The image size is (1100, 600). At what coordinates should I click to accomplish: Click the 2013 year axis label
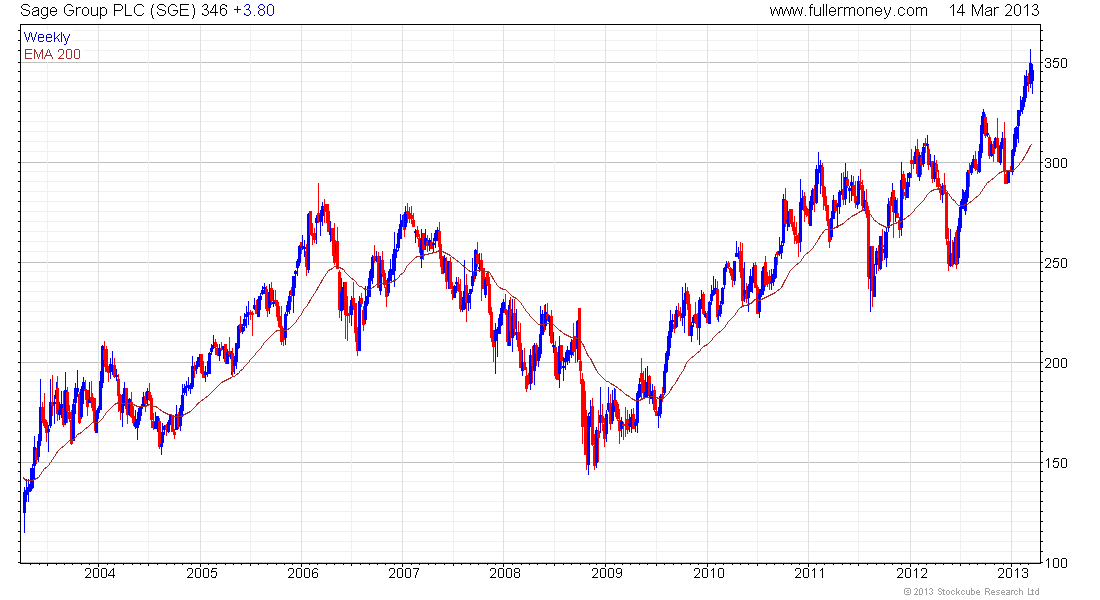click(1013, 573)
